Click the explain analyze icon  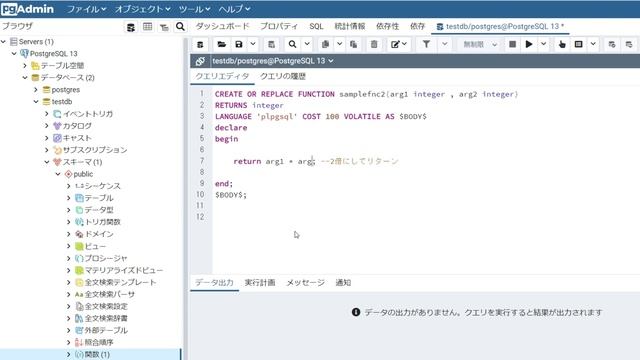click(x=578, y=44)
